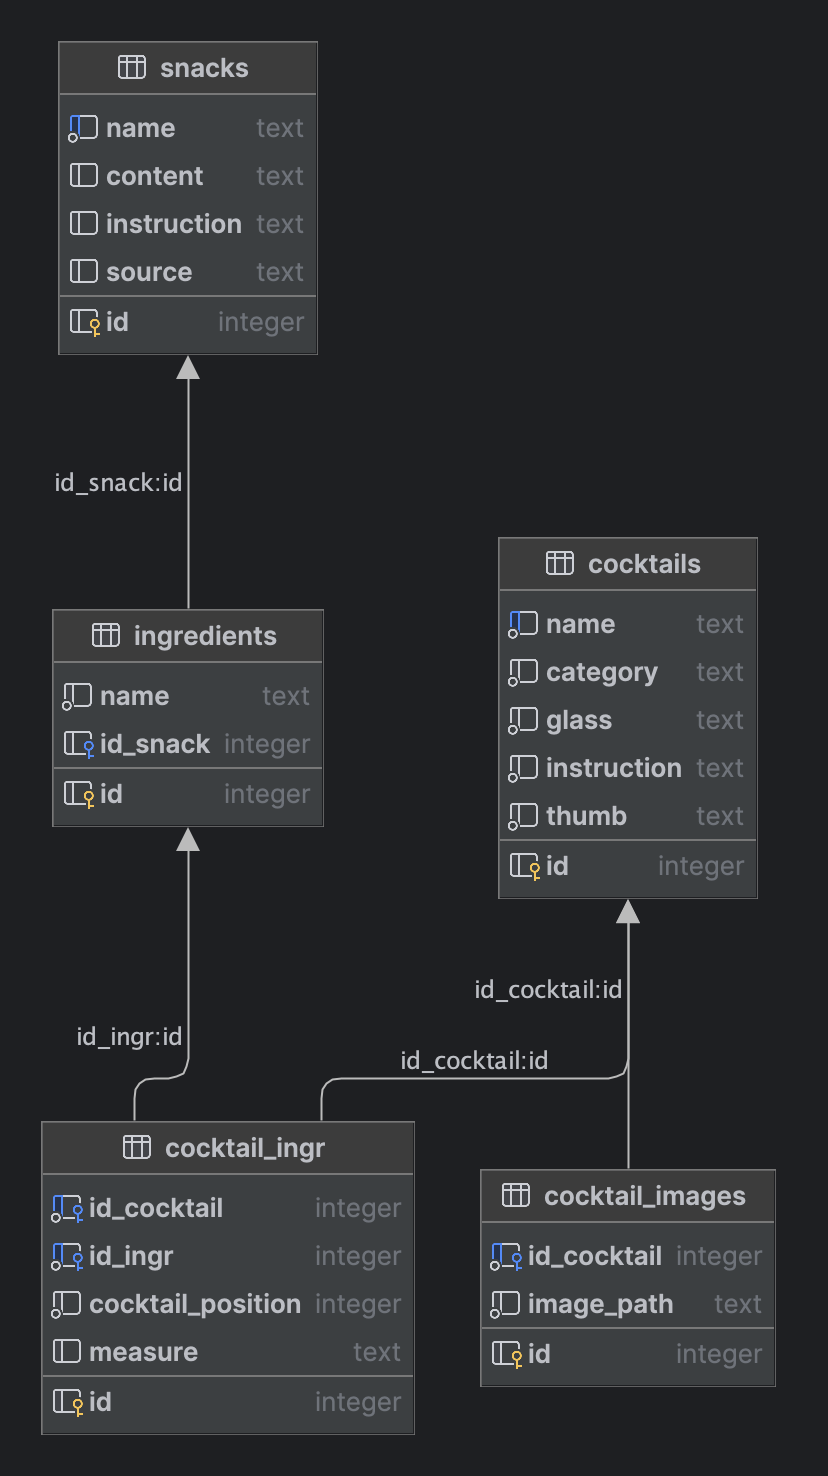Select the measure column name
Viewport: 828px width, 1476px height.
tap(144, 1352)
